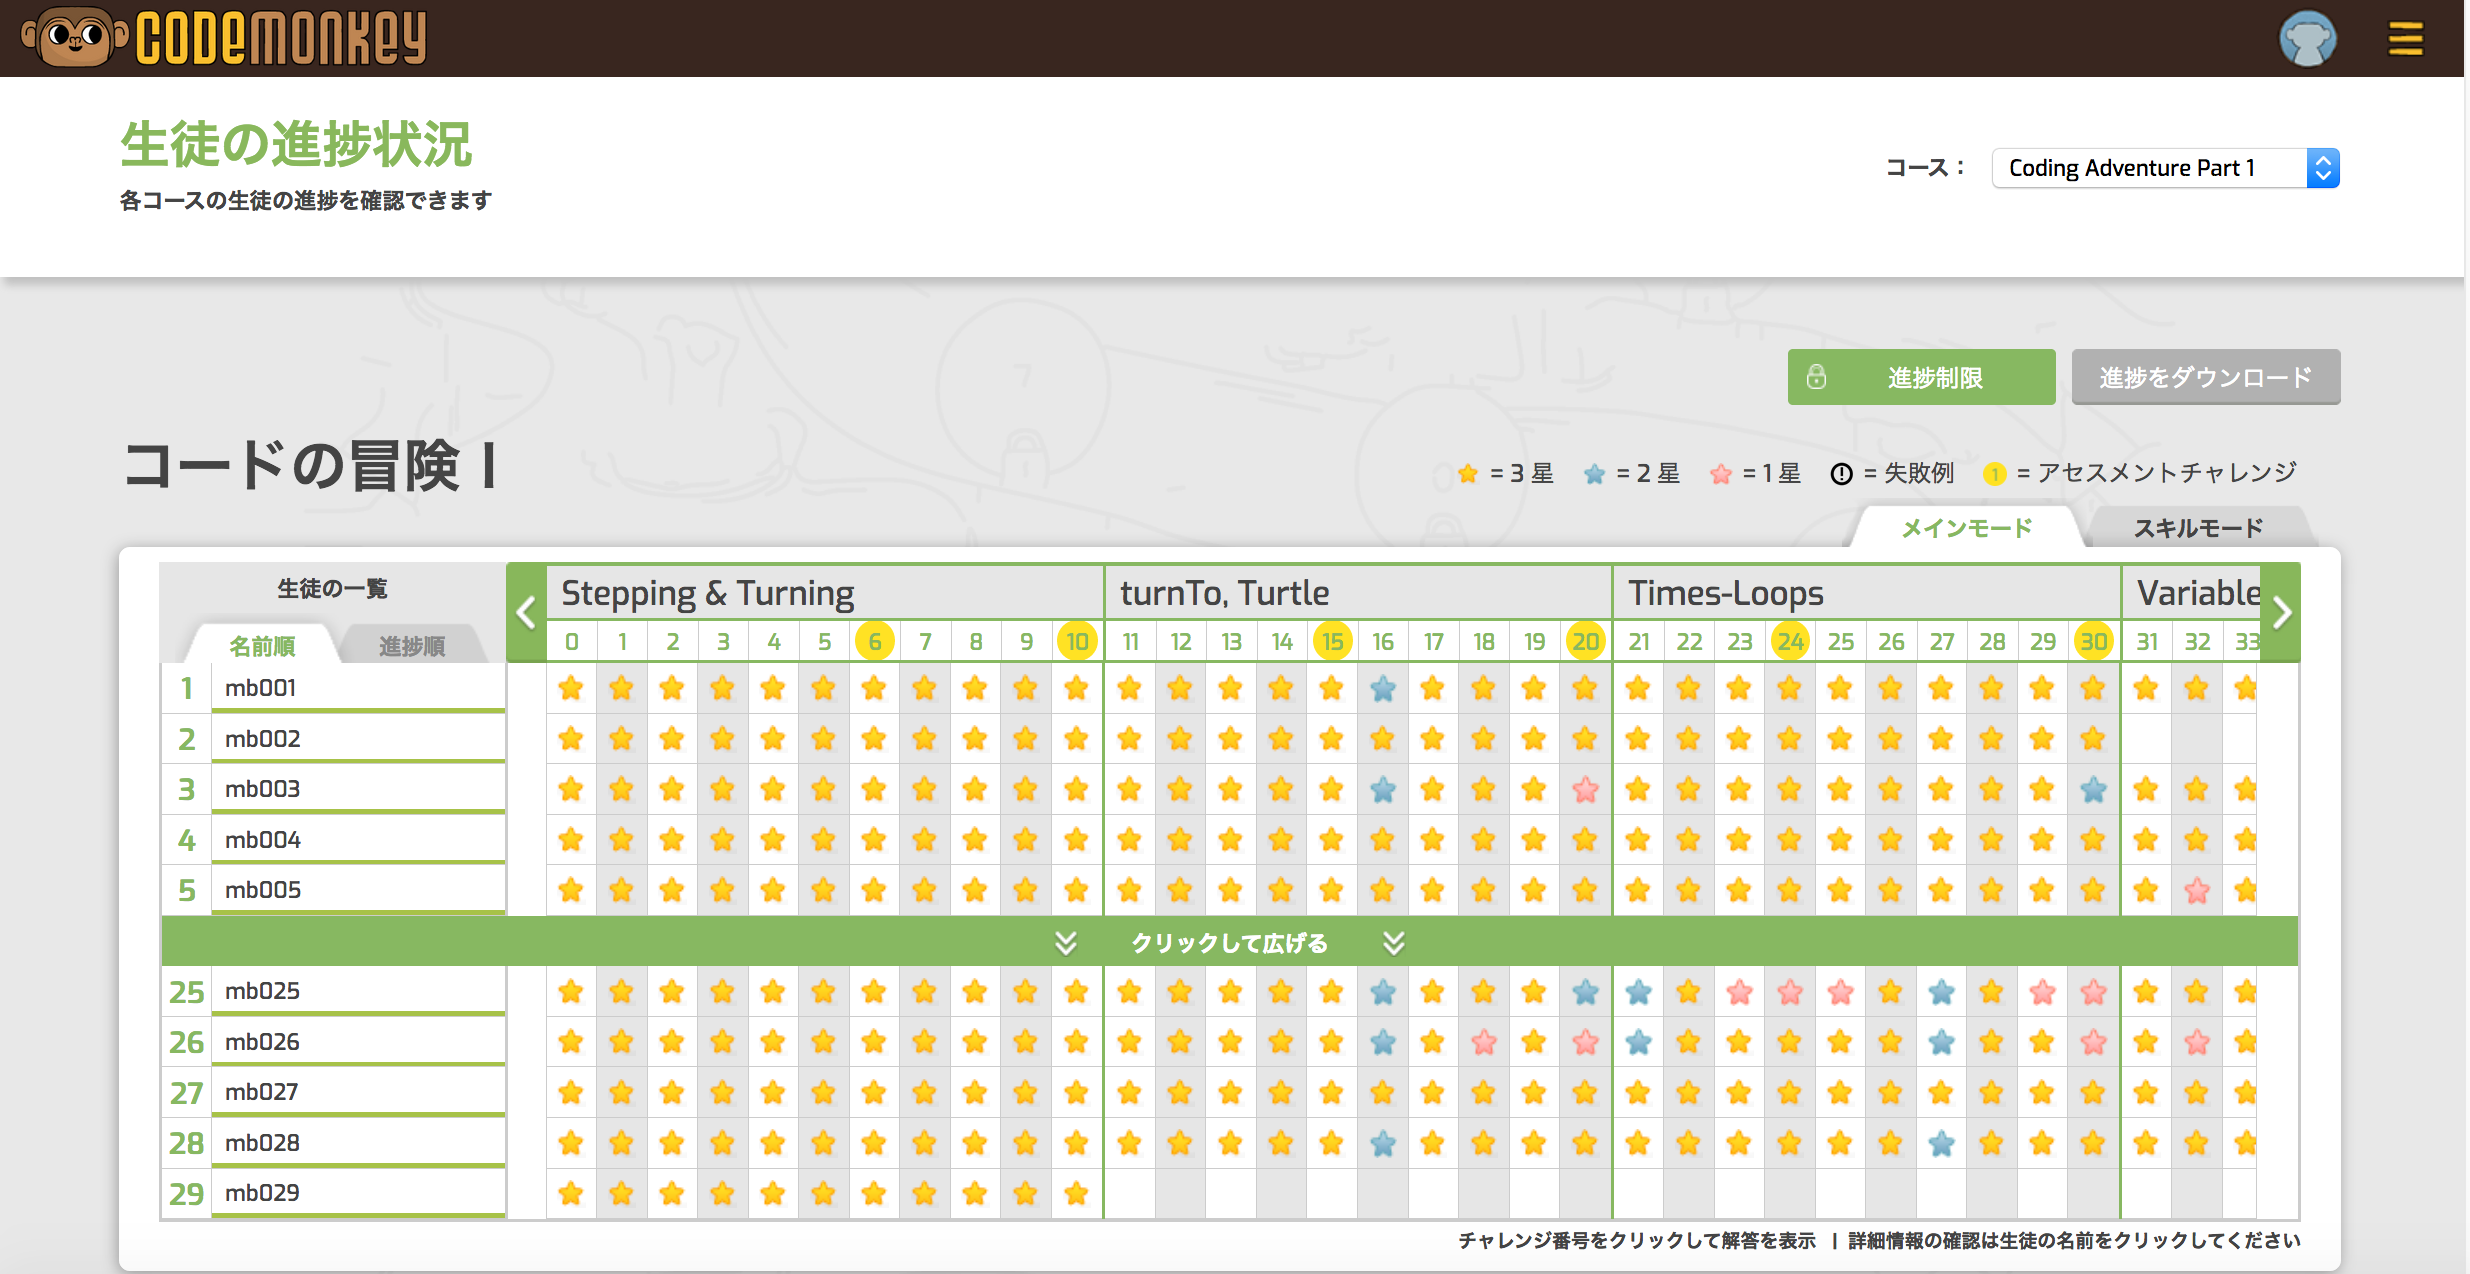Click the 進捗をダウンロード button
Screen dimensions: 2470x1274
click(x=2205, y=377)
